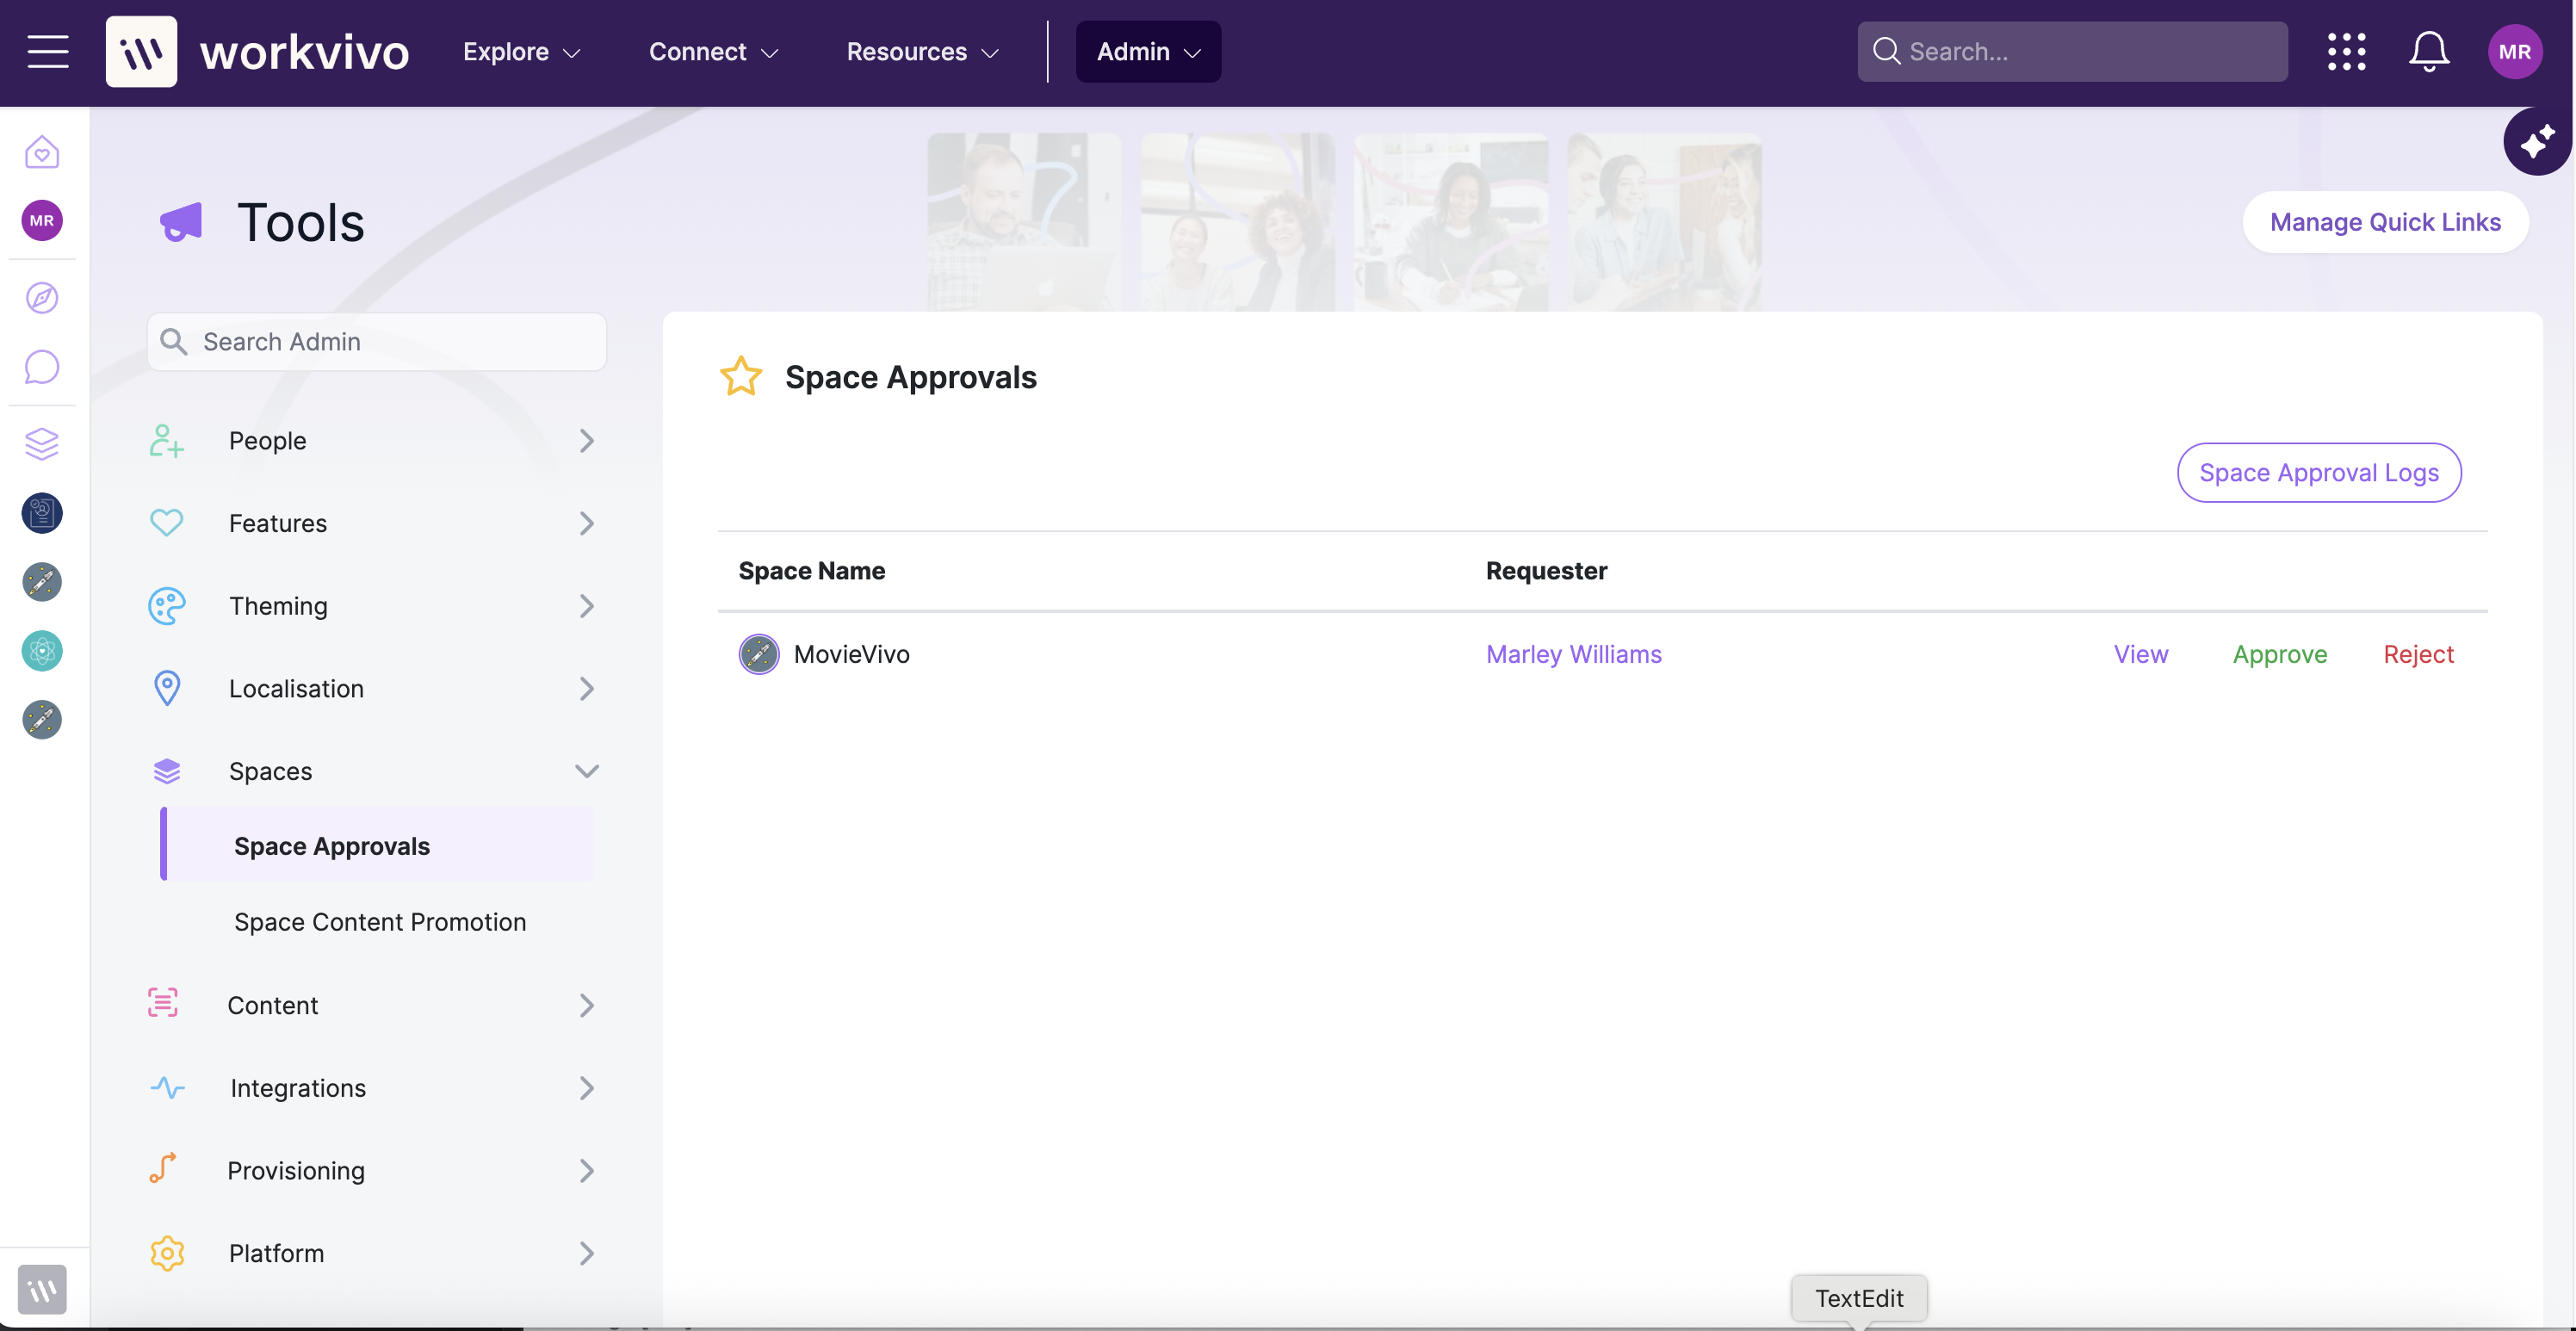Image resolution: width=2576 pixels, height=1331 pixels.
Task: Click the Search Admin input field
Action: [x=376, y=341]
